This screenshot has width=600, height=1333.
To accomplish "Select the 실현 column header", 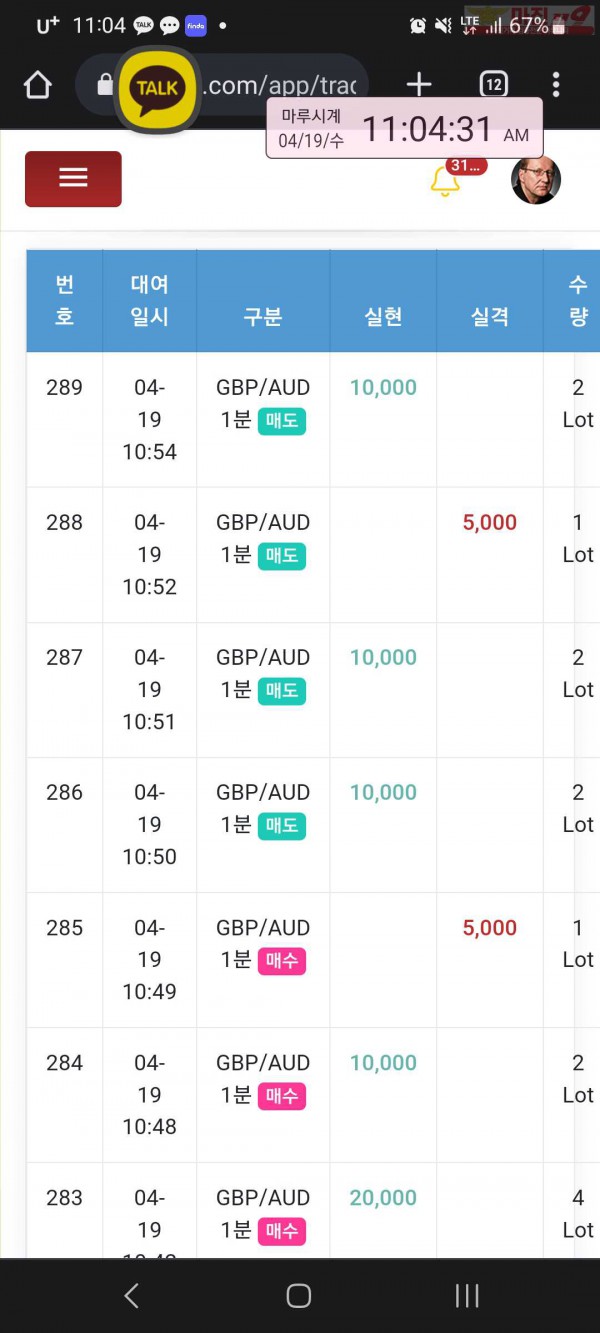I will point(384,316).
